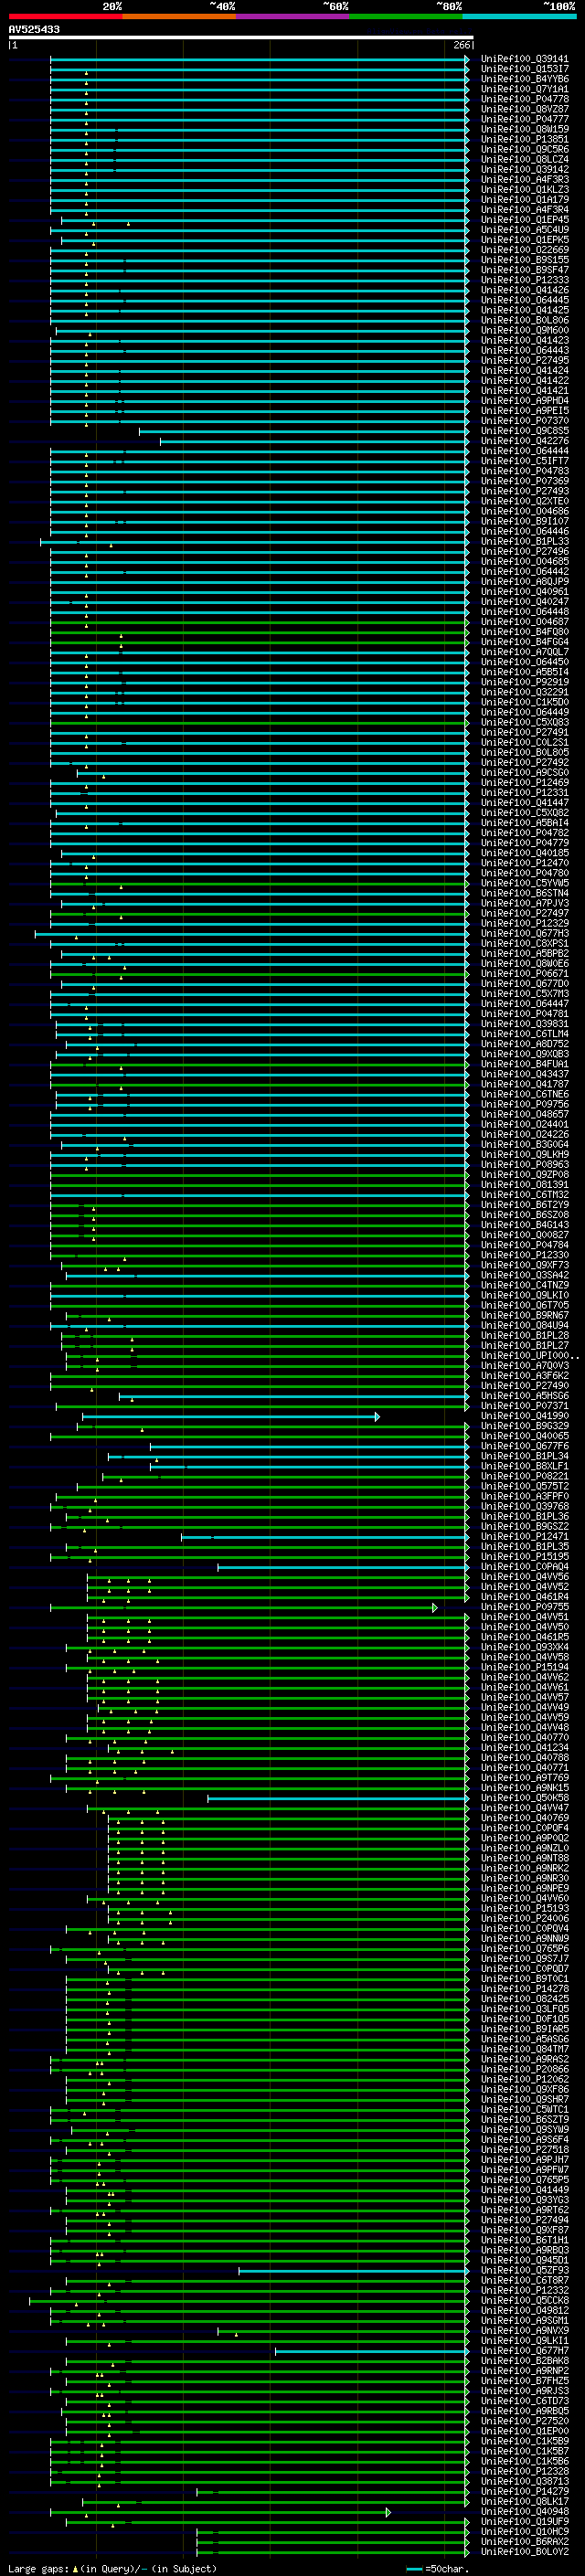The width and height of the screenshot is (585, 2576).
Task: Click the green arrowhead ending the UniRef100_Q40948 bar
Action: click(x=388, y=2512)
